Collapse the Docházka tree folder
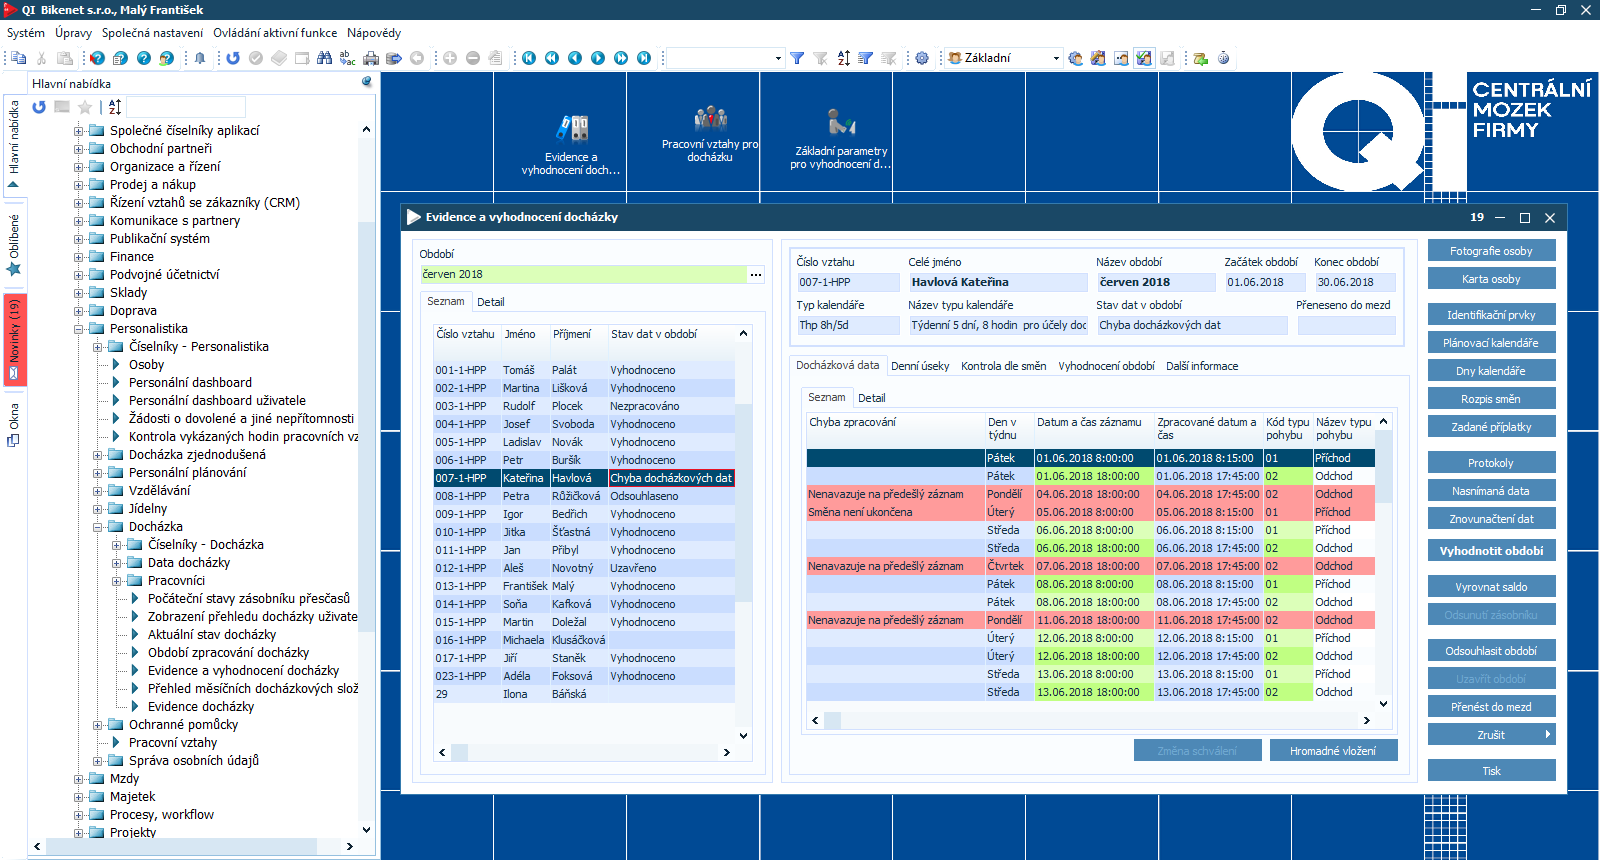1600x860 pixels. (98, 527)
